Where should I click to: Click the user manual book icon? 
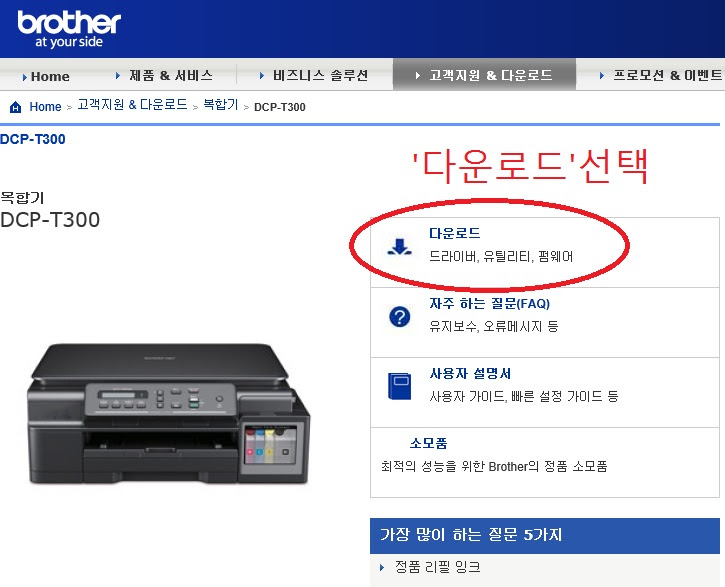pos(399,386)
